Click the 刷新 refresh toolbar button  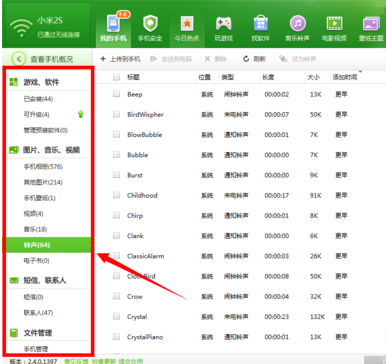pos(254,59)
